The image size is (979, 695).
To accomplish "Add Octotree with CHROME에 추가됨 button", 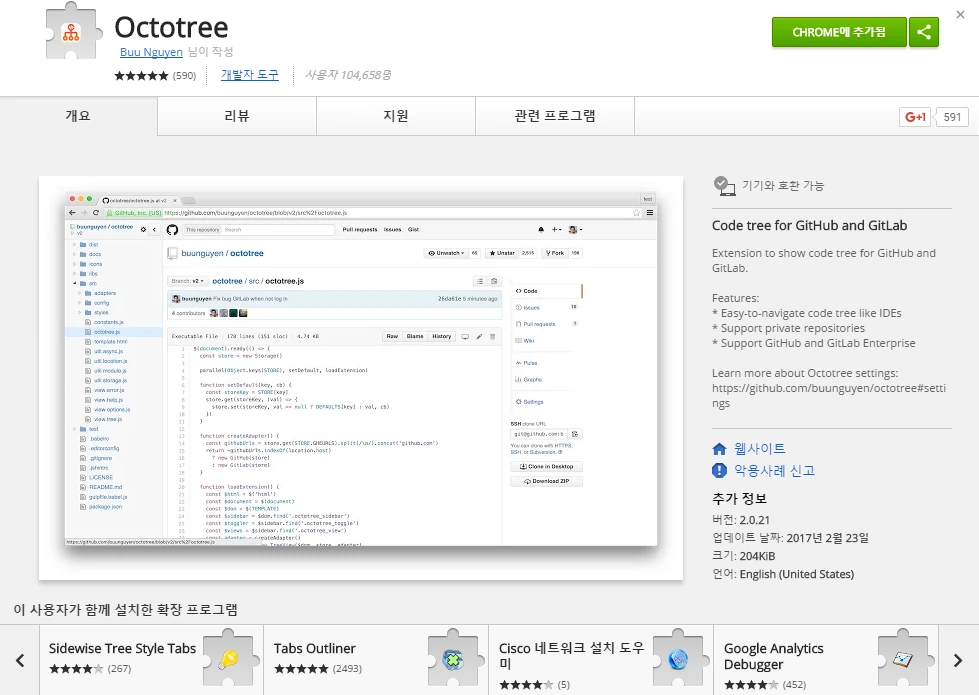I will [839, 32].
